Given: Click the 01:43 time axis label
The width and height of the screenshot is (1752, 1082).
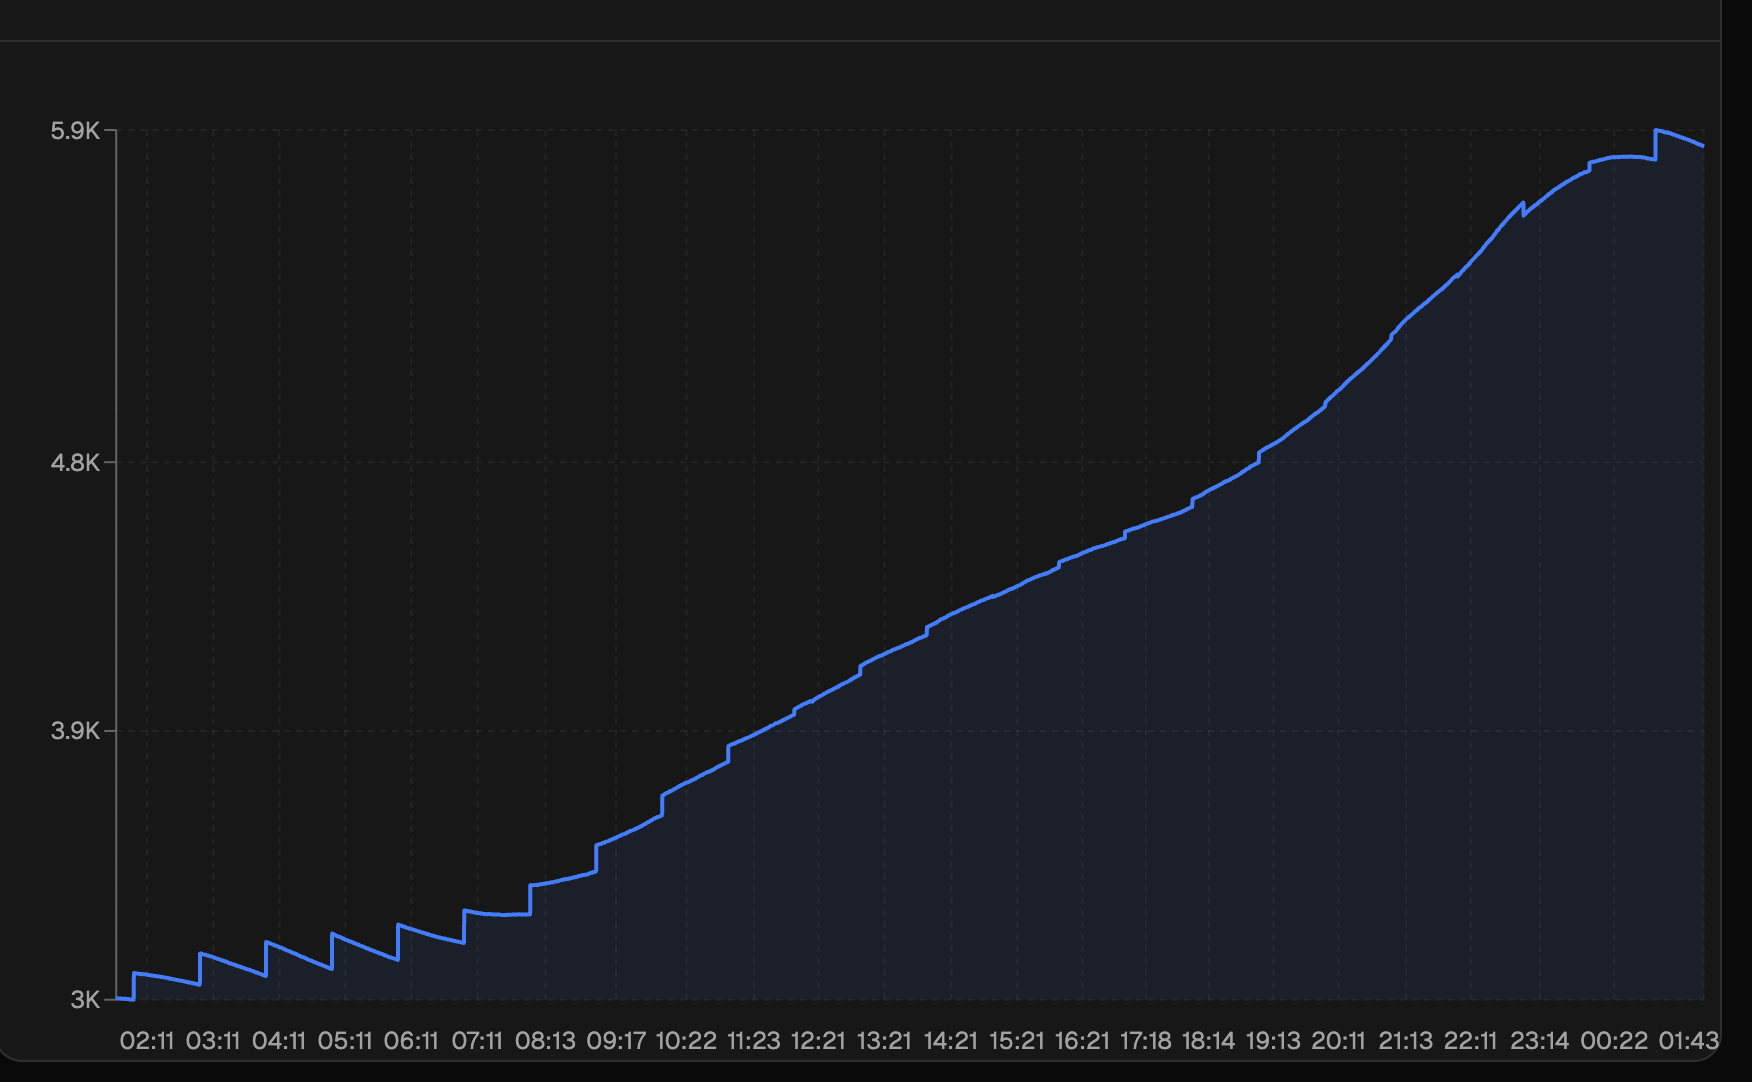Looking at the screenshot, I should click(x=1688, y=1041).
